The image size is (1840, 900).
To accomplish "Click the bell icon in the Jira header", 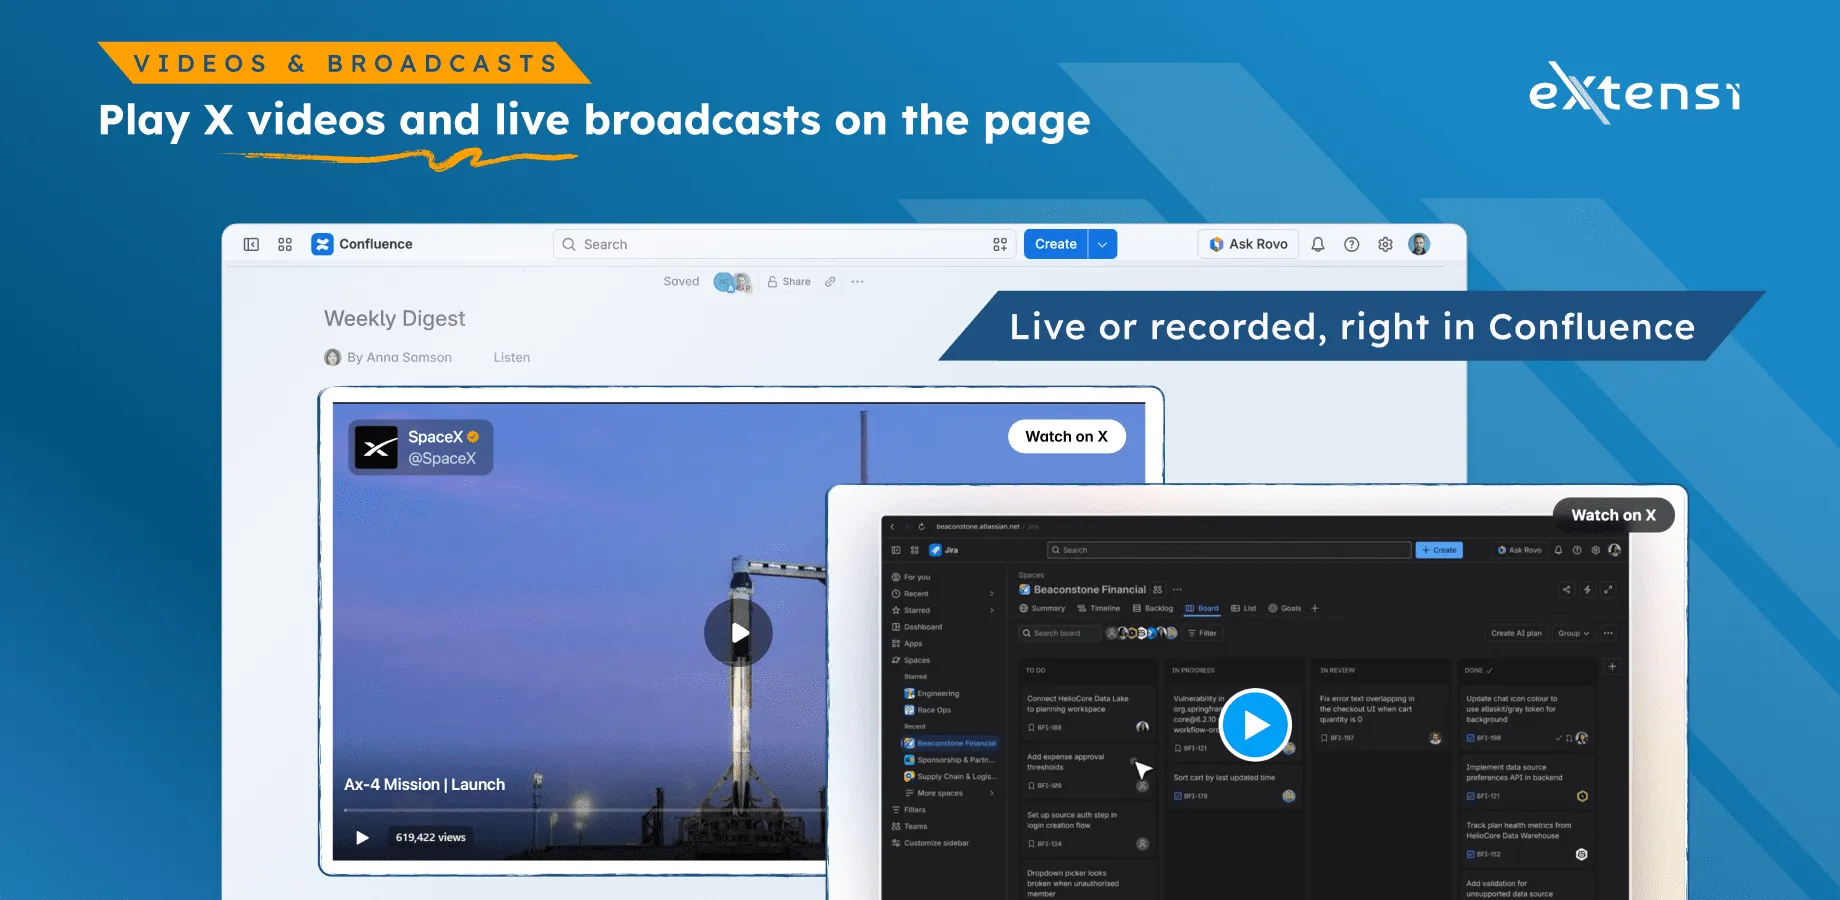I will [x=1558, y=550].
